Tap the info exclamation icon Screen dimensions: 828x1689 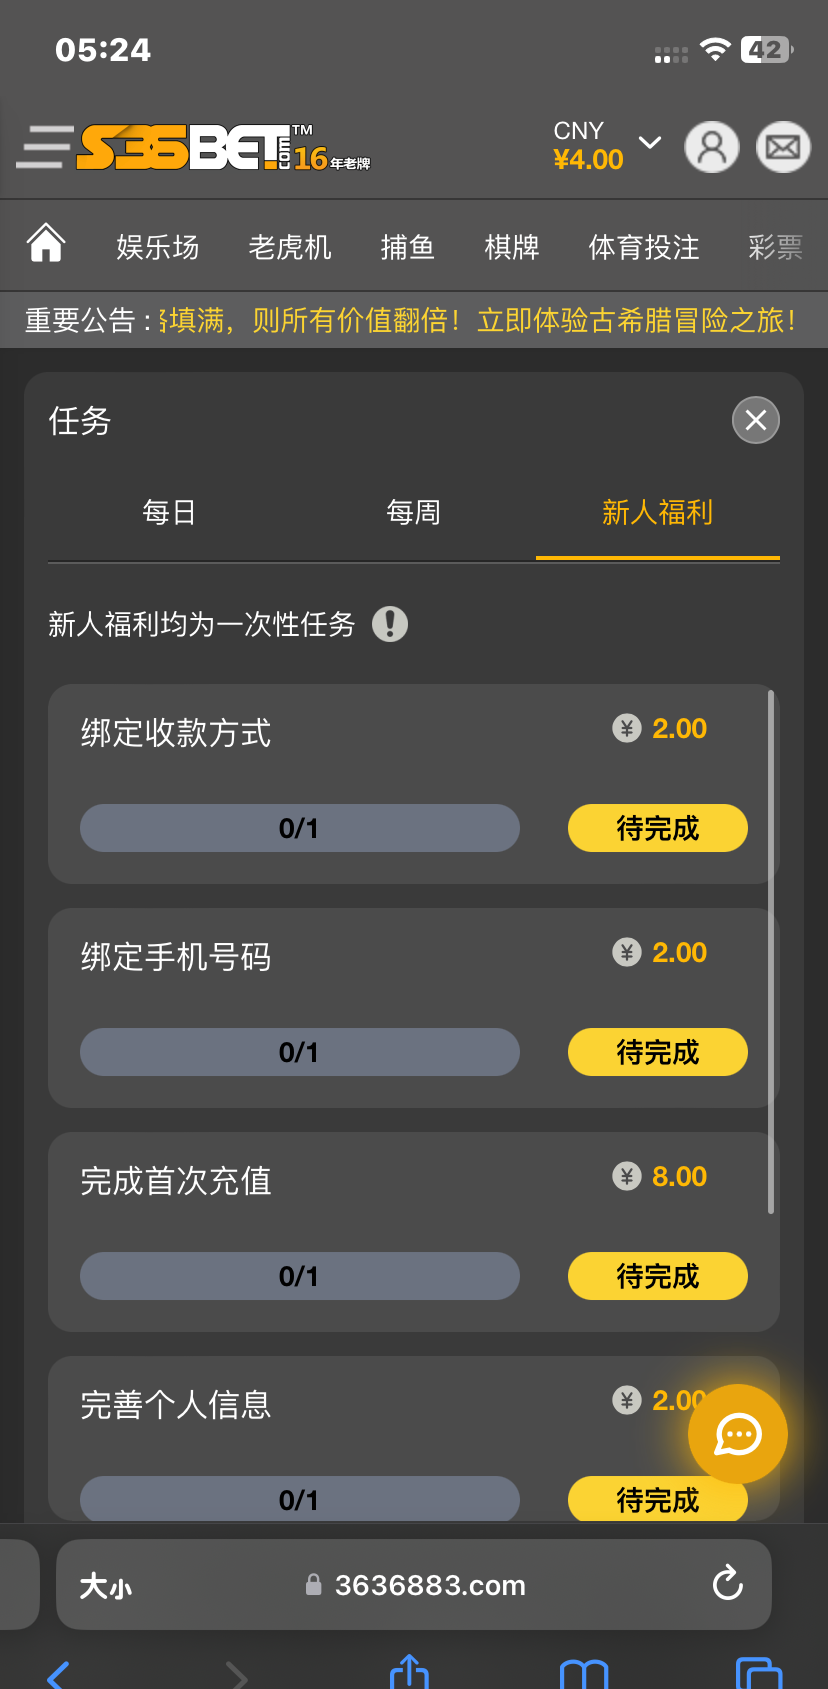[x=390, y=624]
